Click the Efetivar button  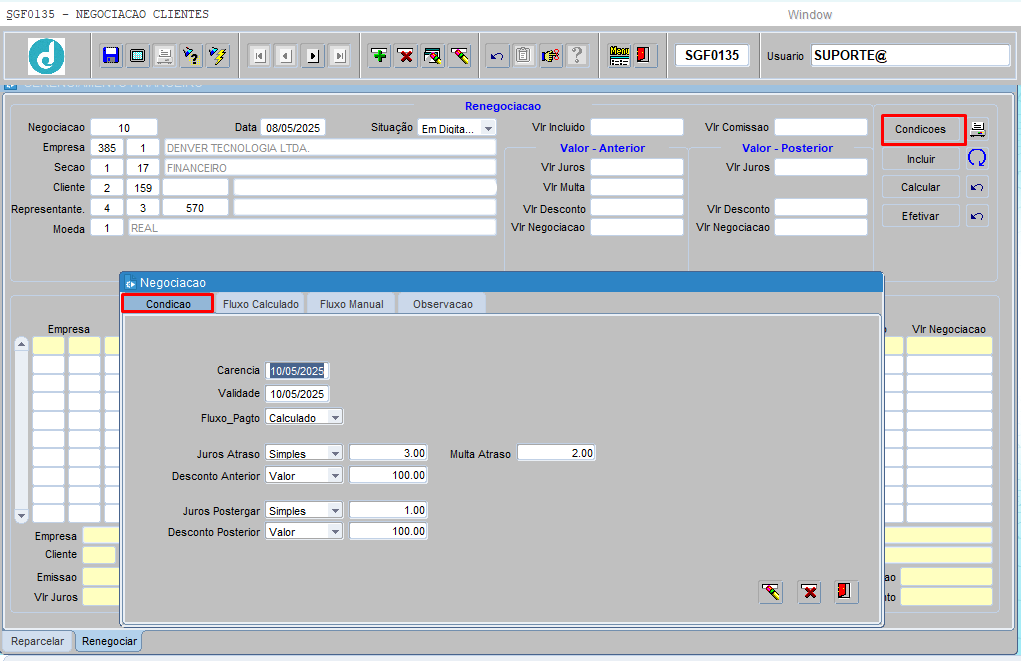(x=921, y=216)
